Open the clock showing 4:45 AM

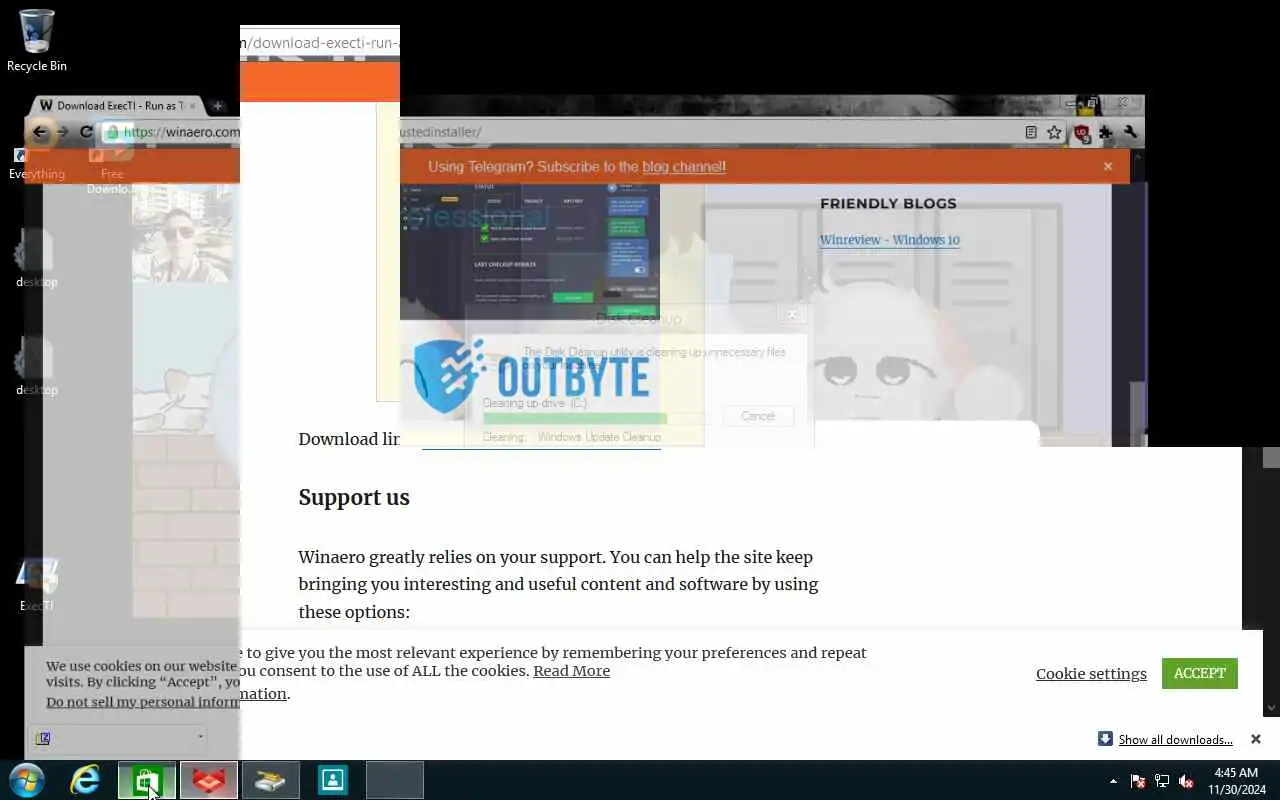[1235, 781]
